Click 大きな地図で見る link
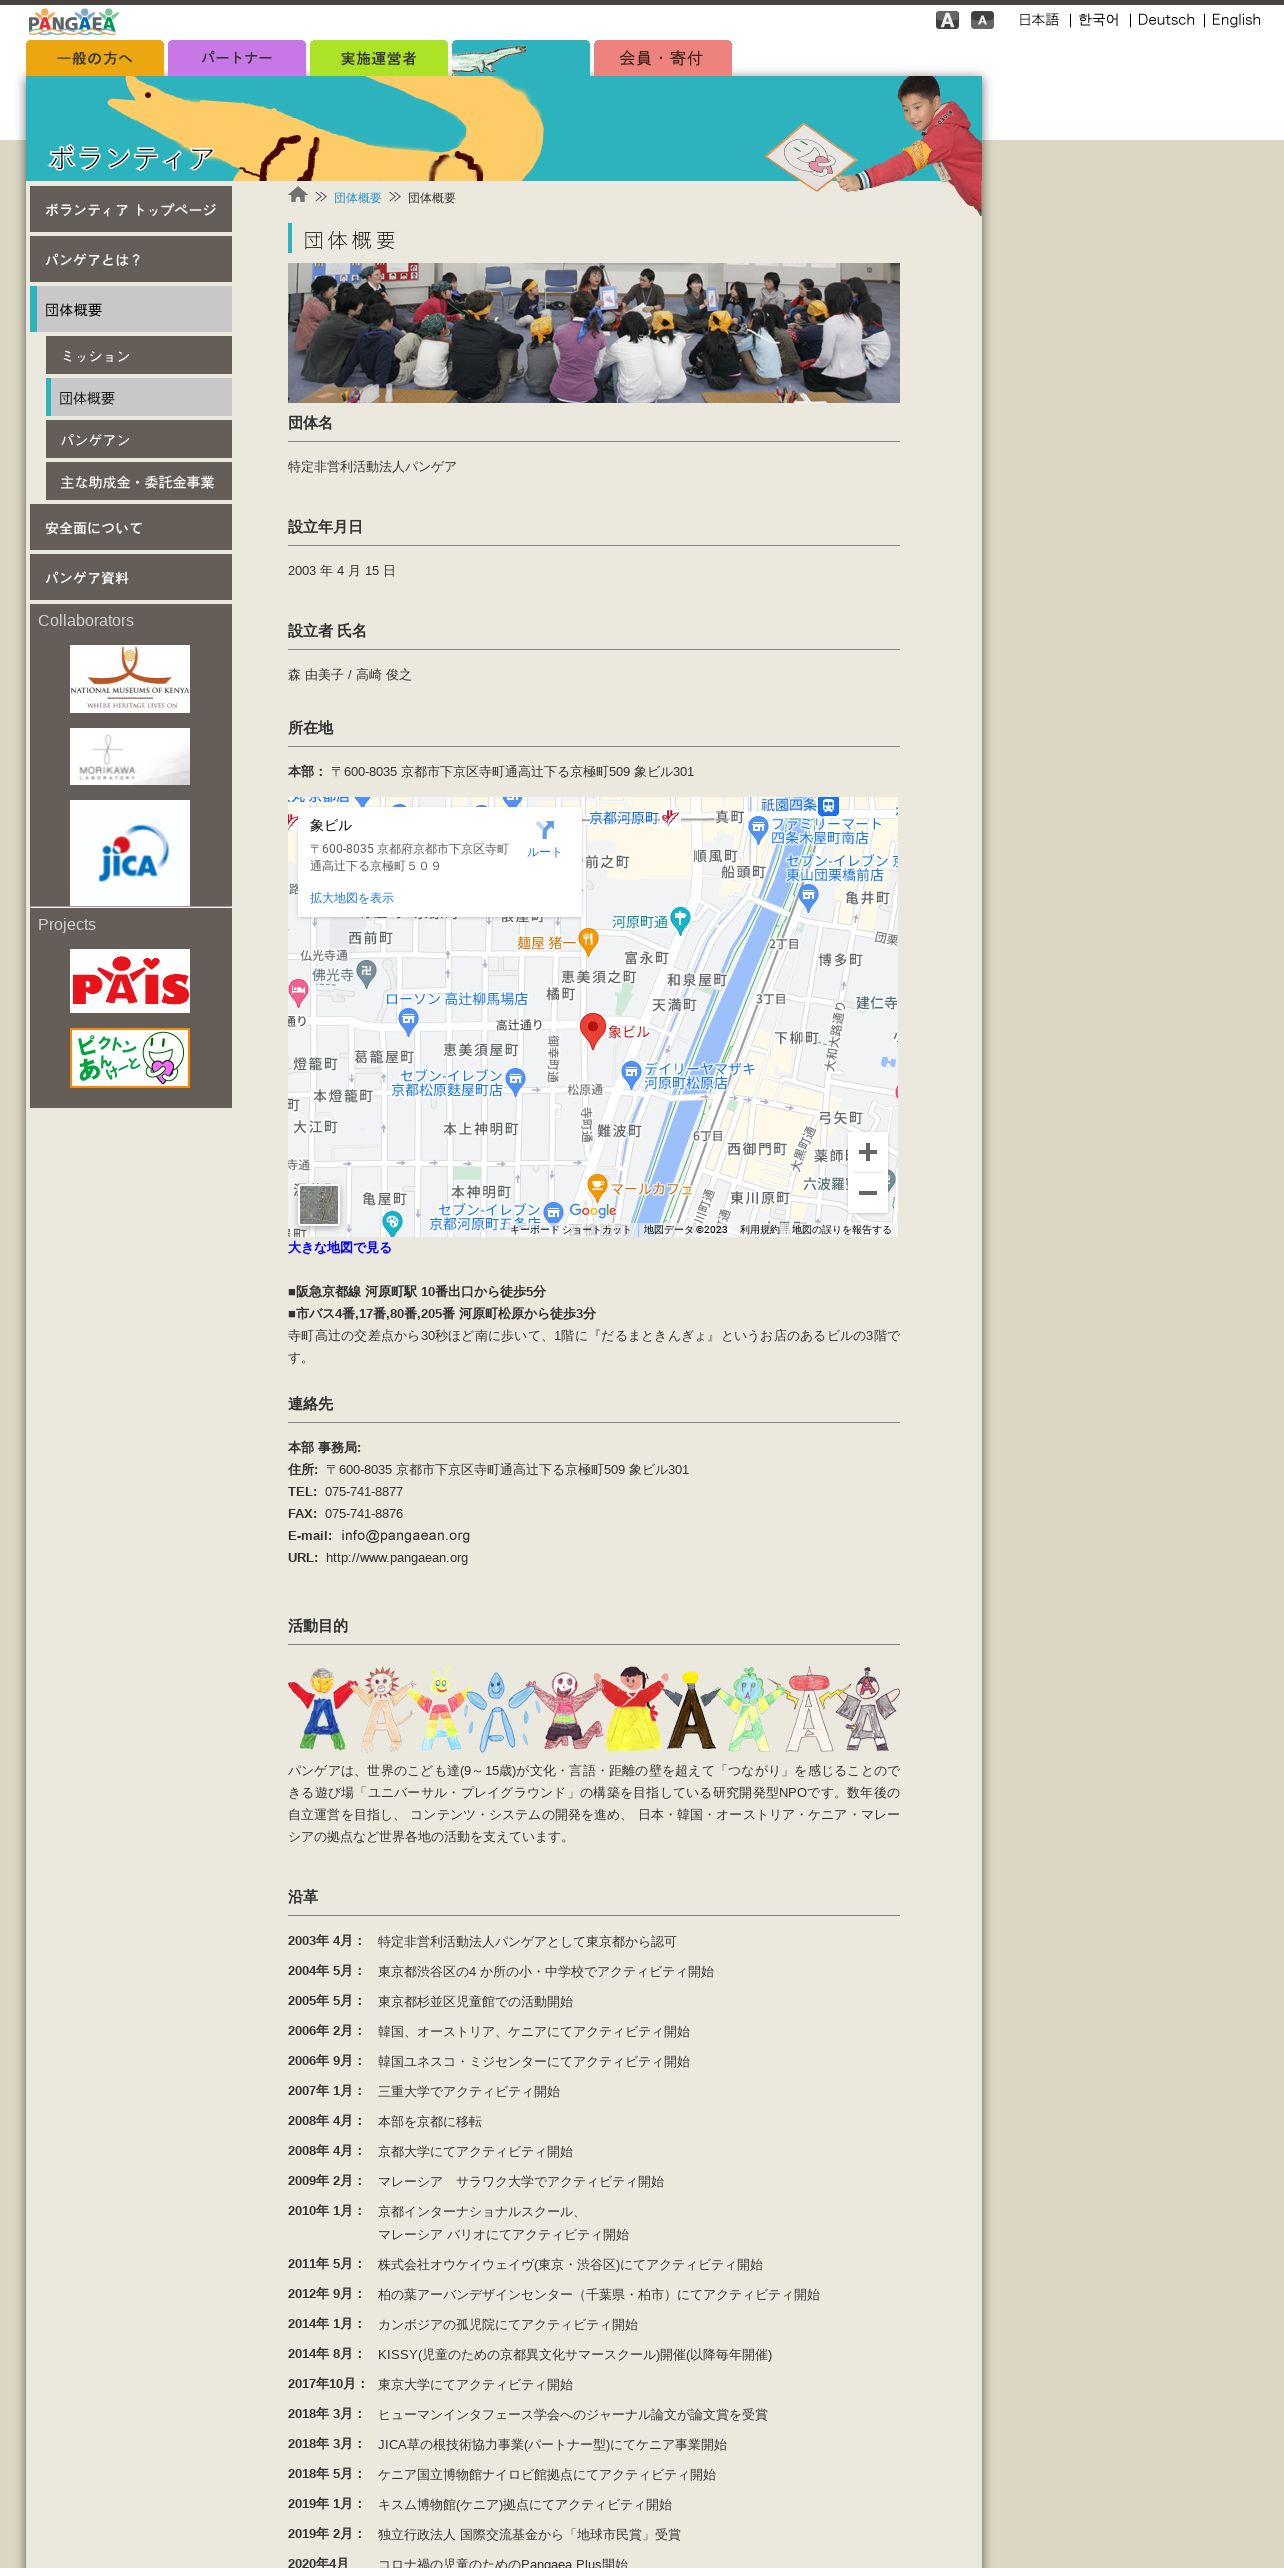This screenshot has height=2568, width=1284. (x=339, y=1247)
